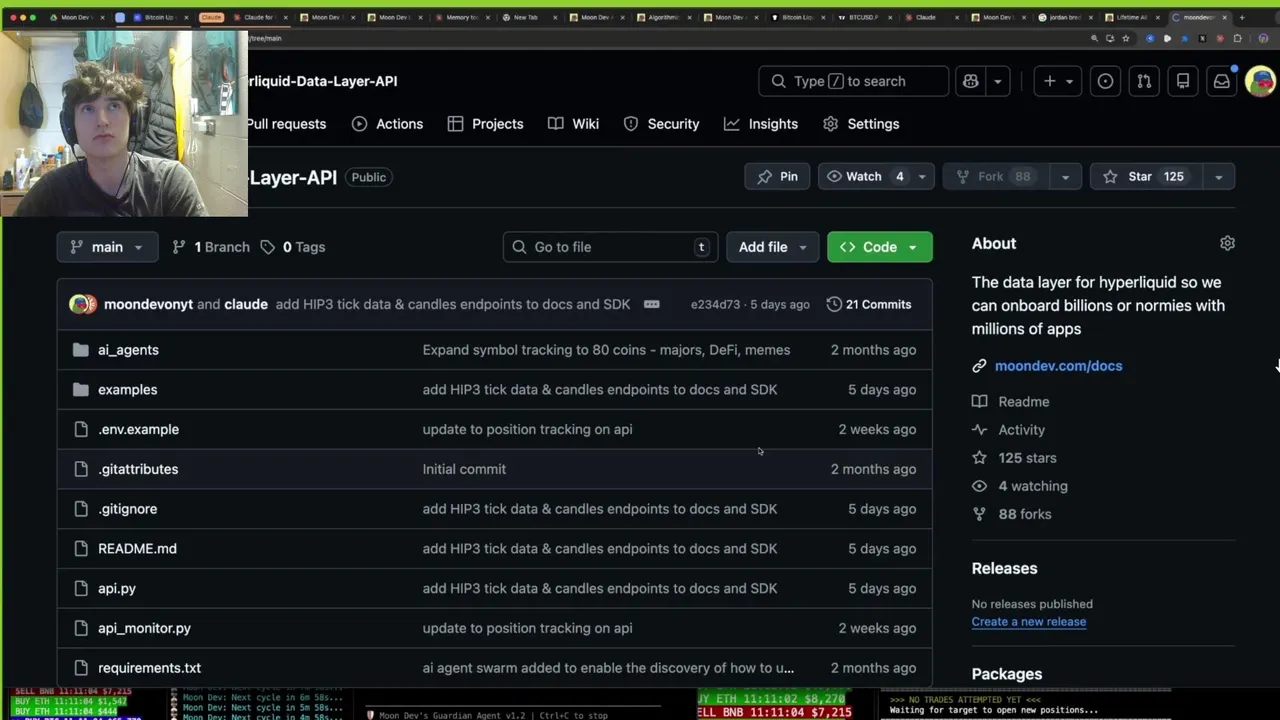Click the claude co-author name
Image resolution: width=1280 pixels, height=720 pixels.
[246, 304]
